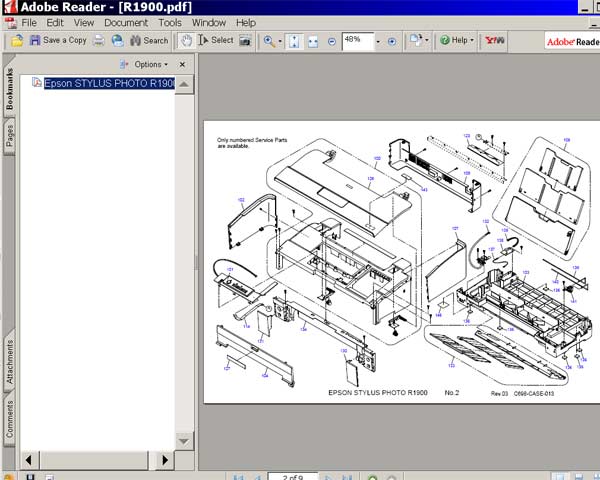Open the rotate view dropdown arrow
The width and height of the screenshot is (600, 480).
click(x=427, y=40)
